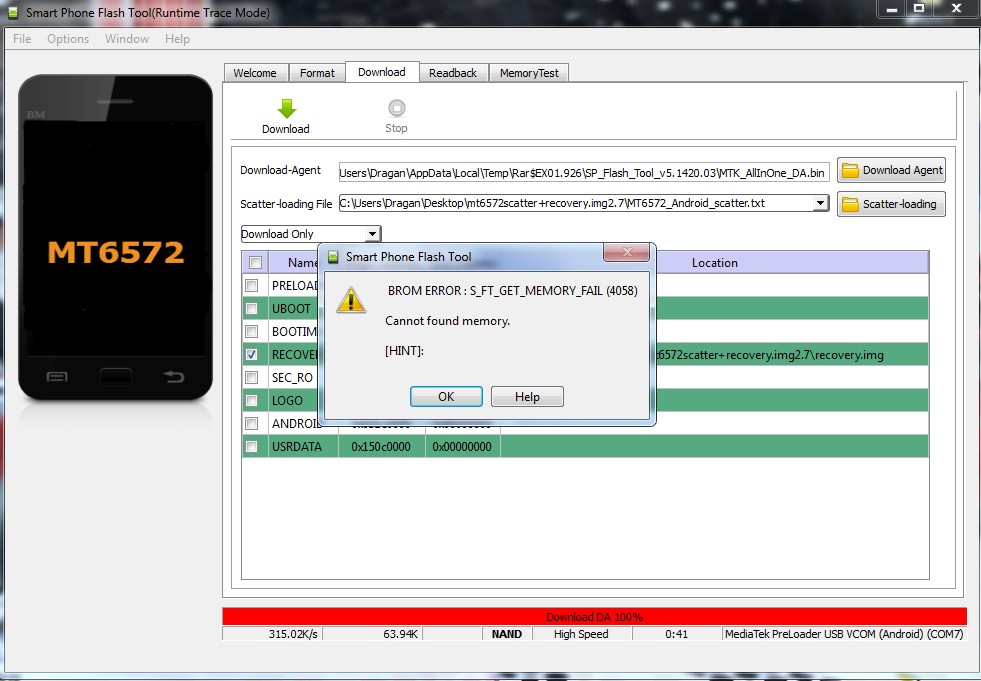Screen dimensions: 981x681
Task: Click the red Download DA 100% progress bar
Action: tap(594, 617)
